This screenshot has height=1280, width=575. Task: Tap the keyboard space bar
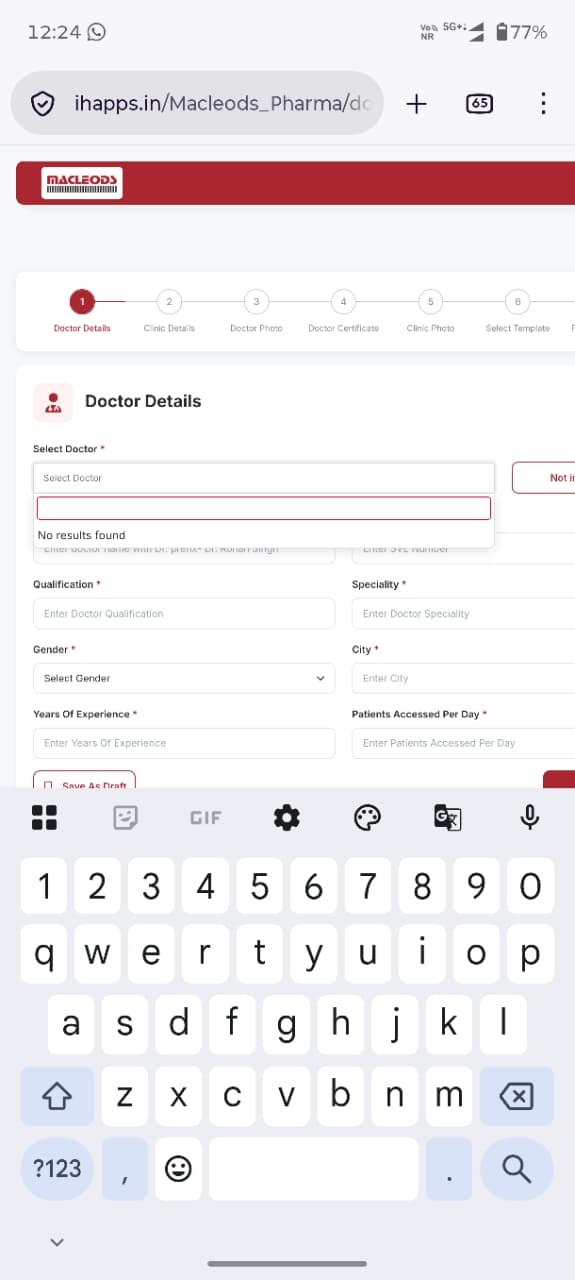(x=314, y=1168)
